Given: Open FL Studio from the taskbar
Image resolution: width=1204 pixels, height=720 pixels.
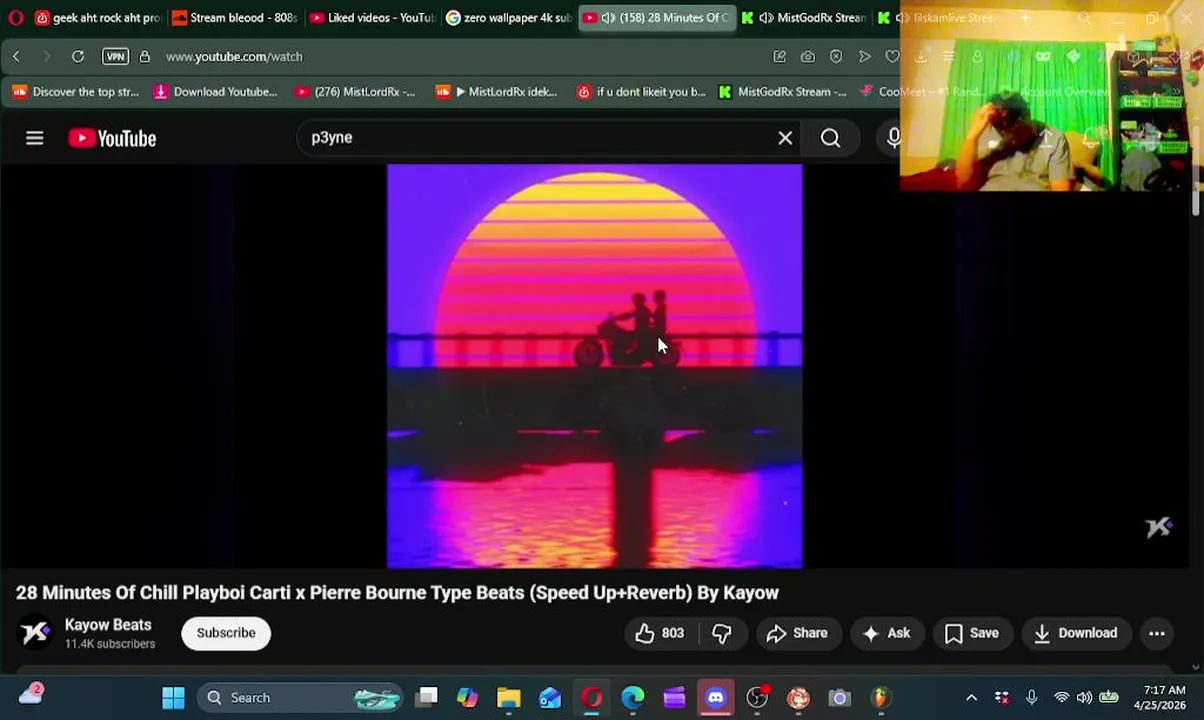Looking at the screenshot, I should click(880, 698).
